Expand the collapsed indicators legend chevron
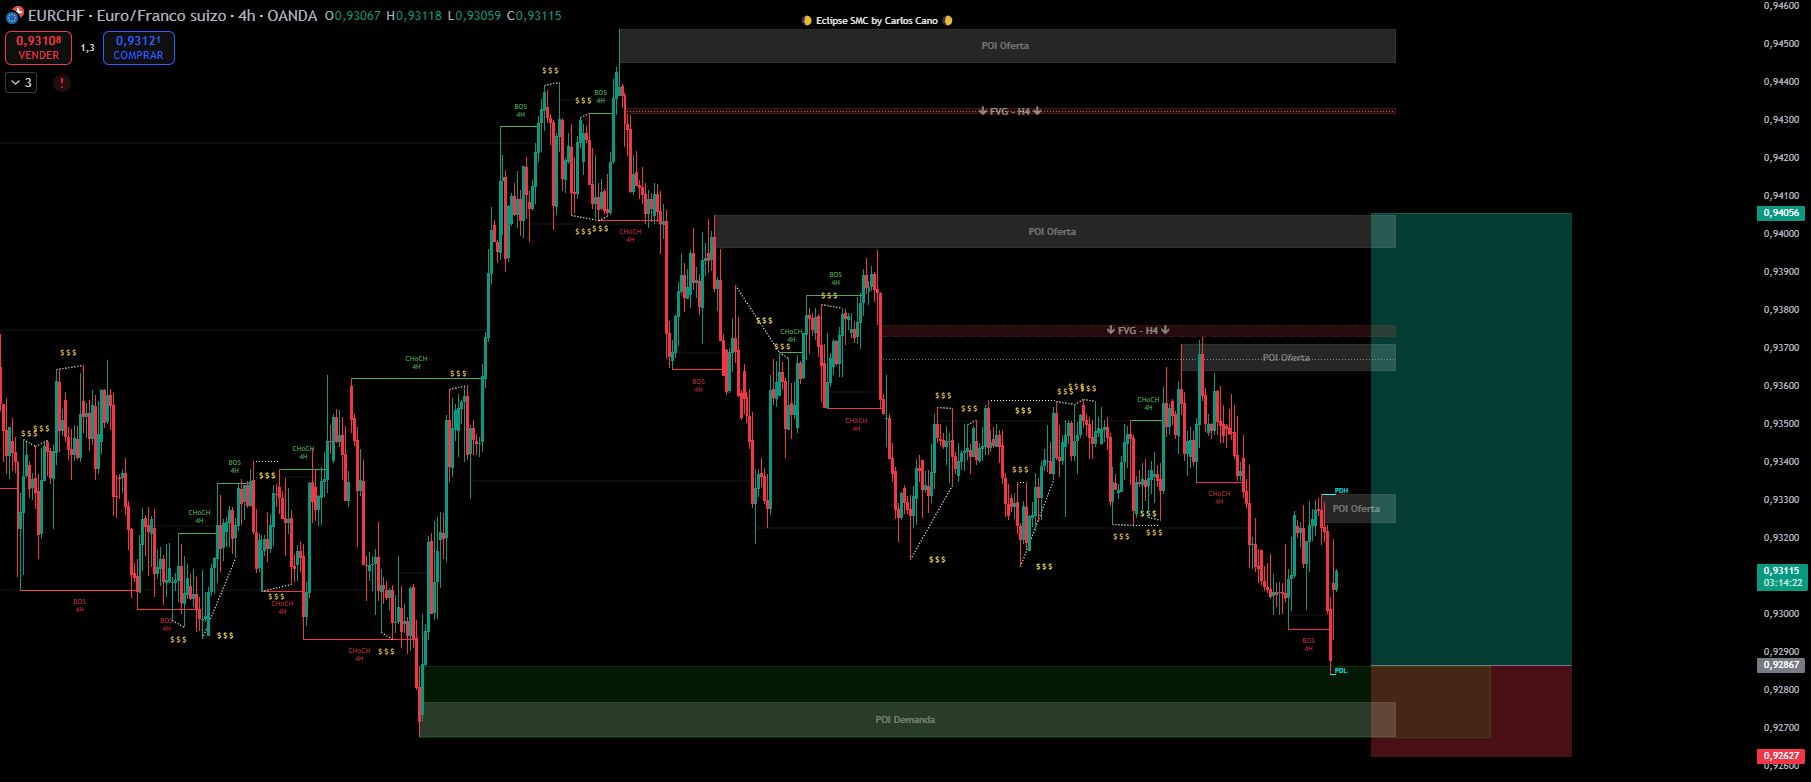The height and width of the screenshot is (782, 1811). tap(21, 83)
